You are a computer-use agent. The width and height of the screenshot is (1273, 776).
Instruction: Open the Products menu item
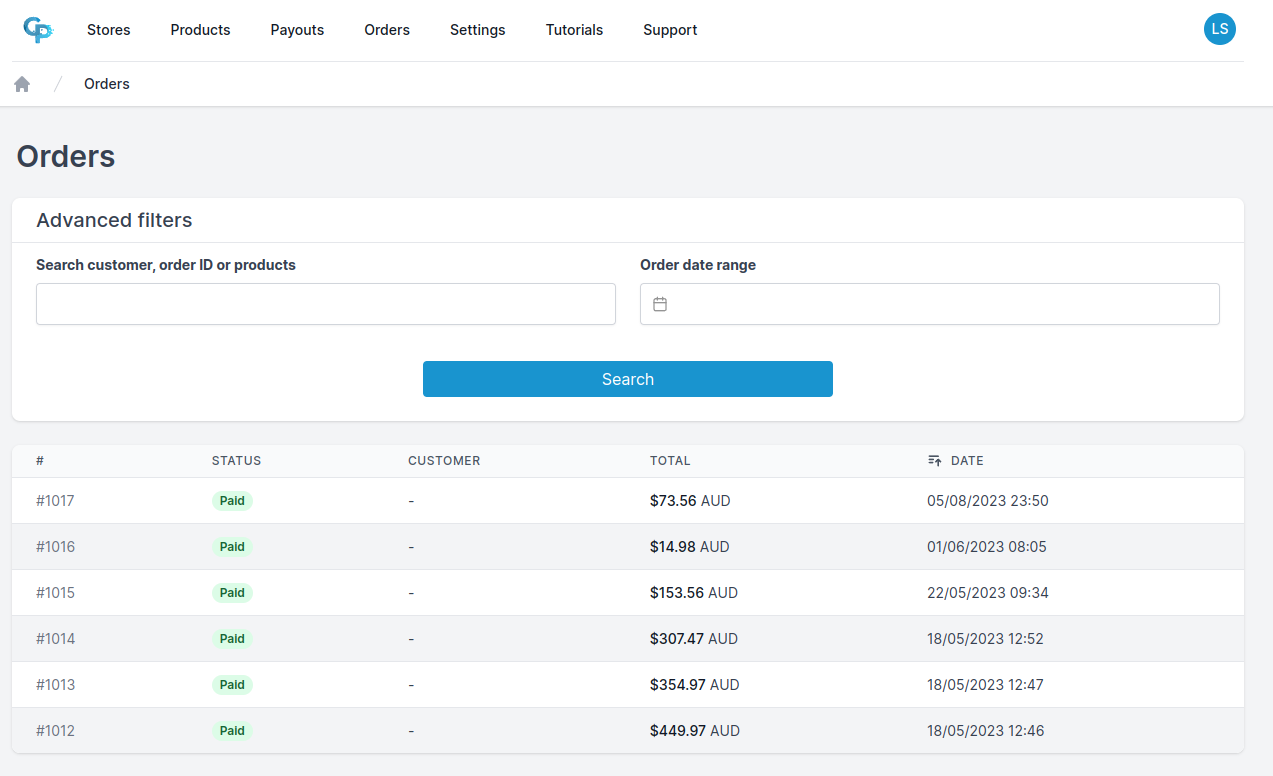tap(200, 30)
